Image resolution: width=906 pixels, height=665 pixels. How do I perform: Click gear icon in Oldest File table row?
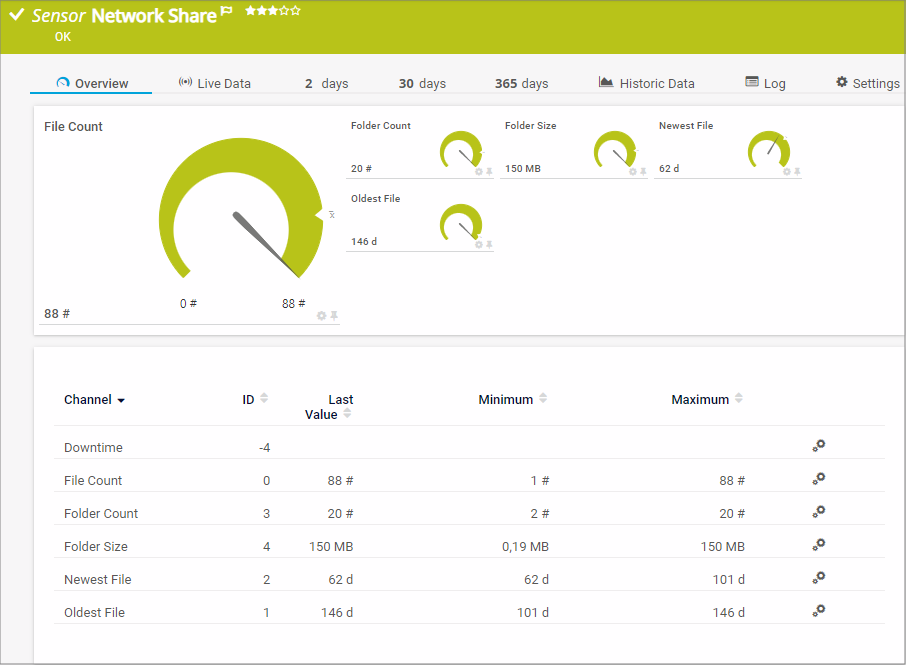tap(818, 611)
